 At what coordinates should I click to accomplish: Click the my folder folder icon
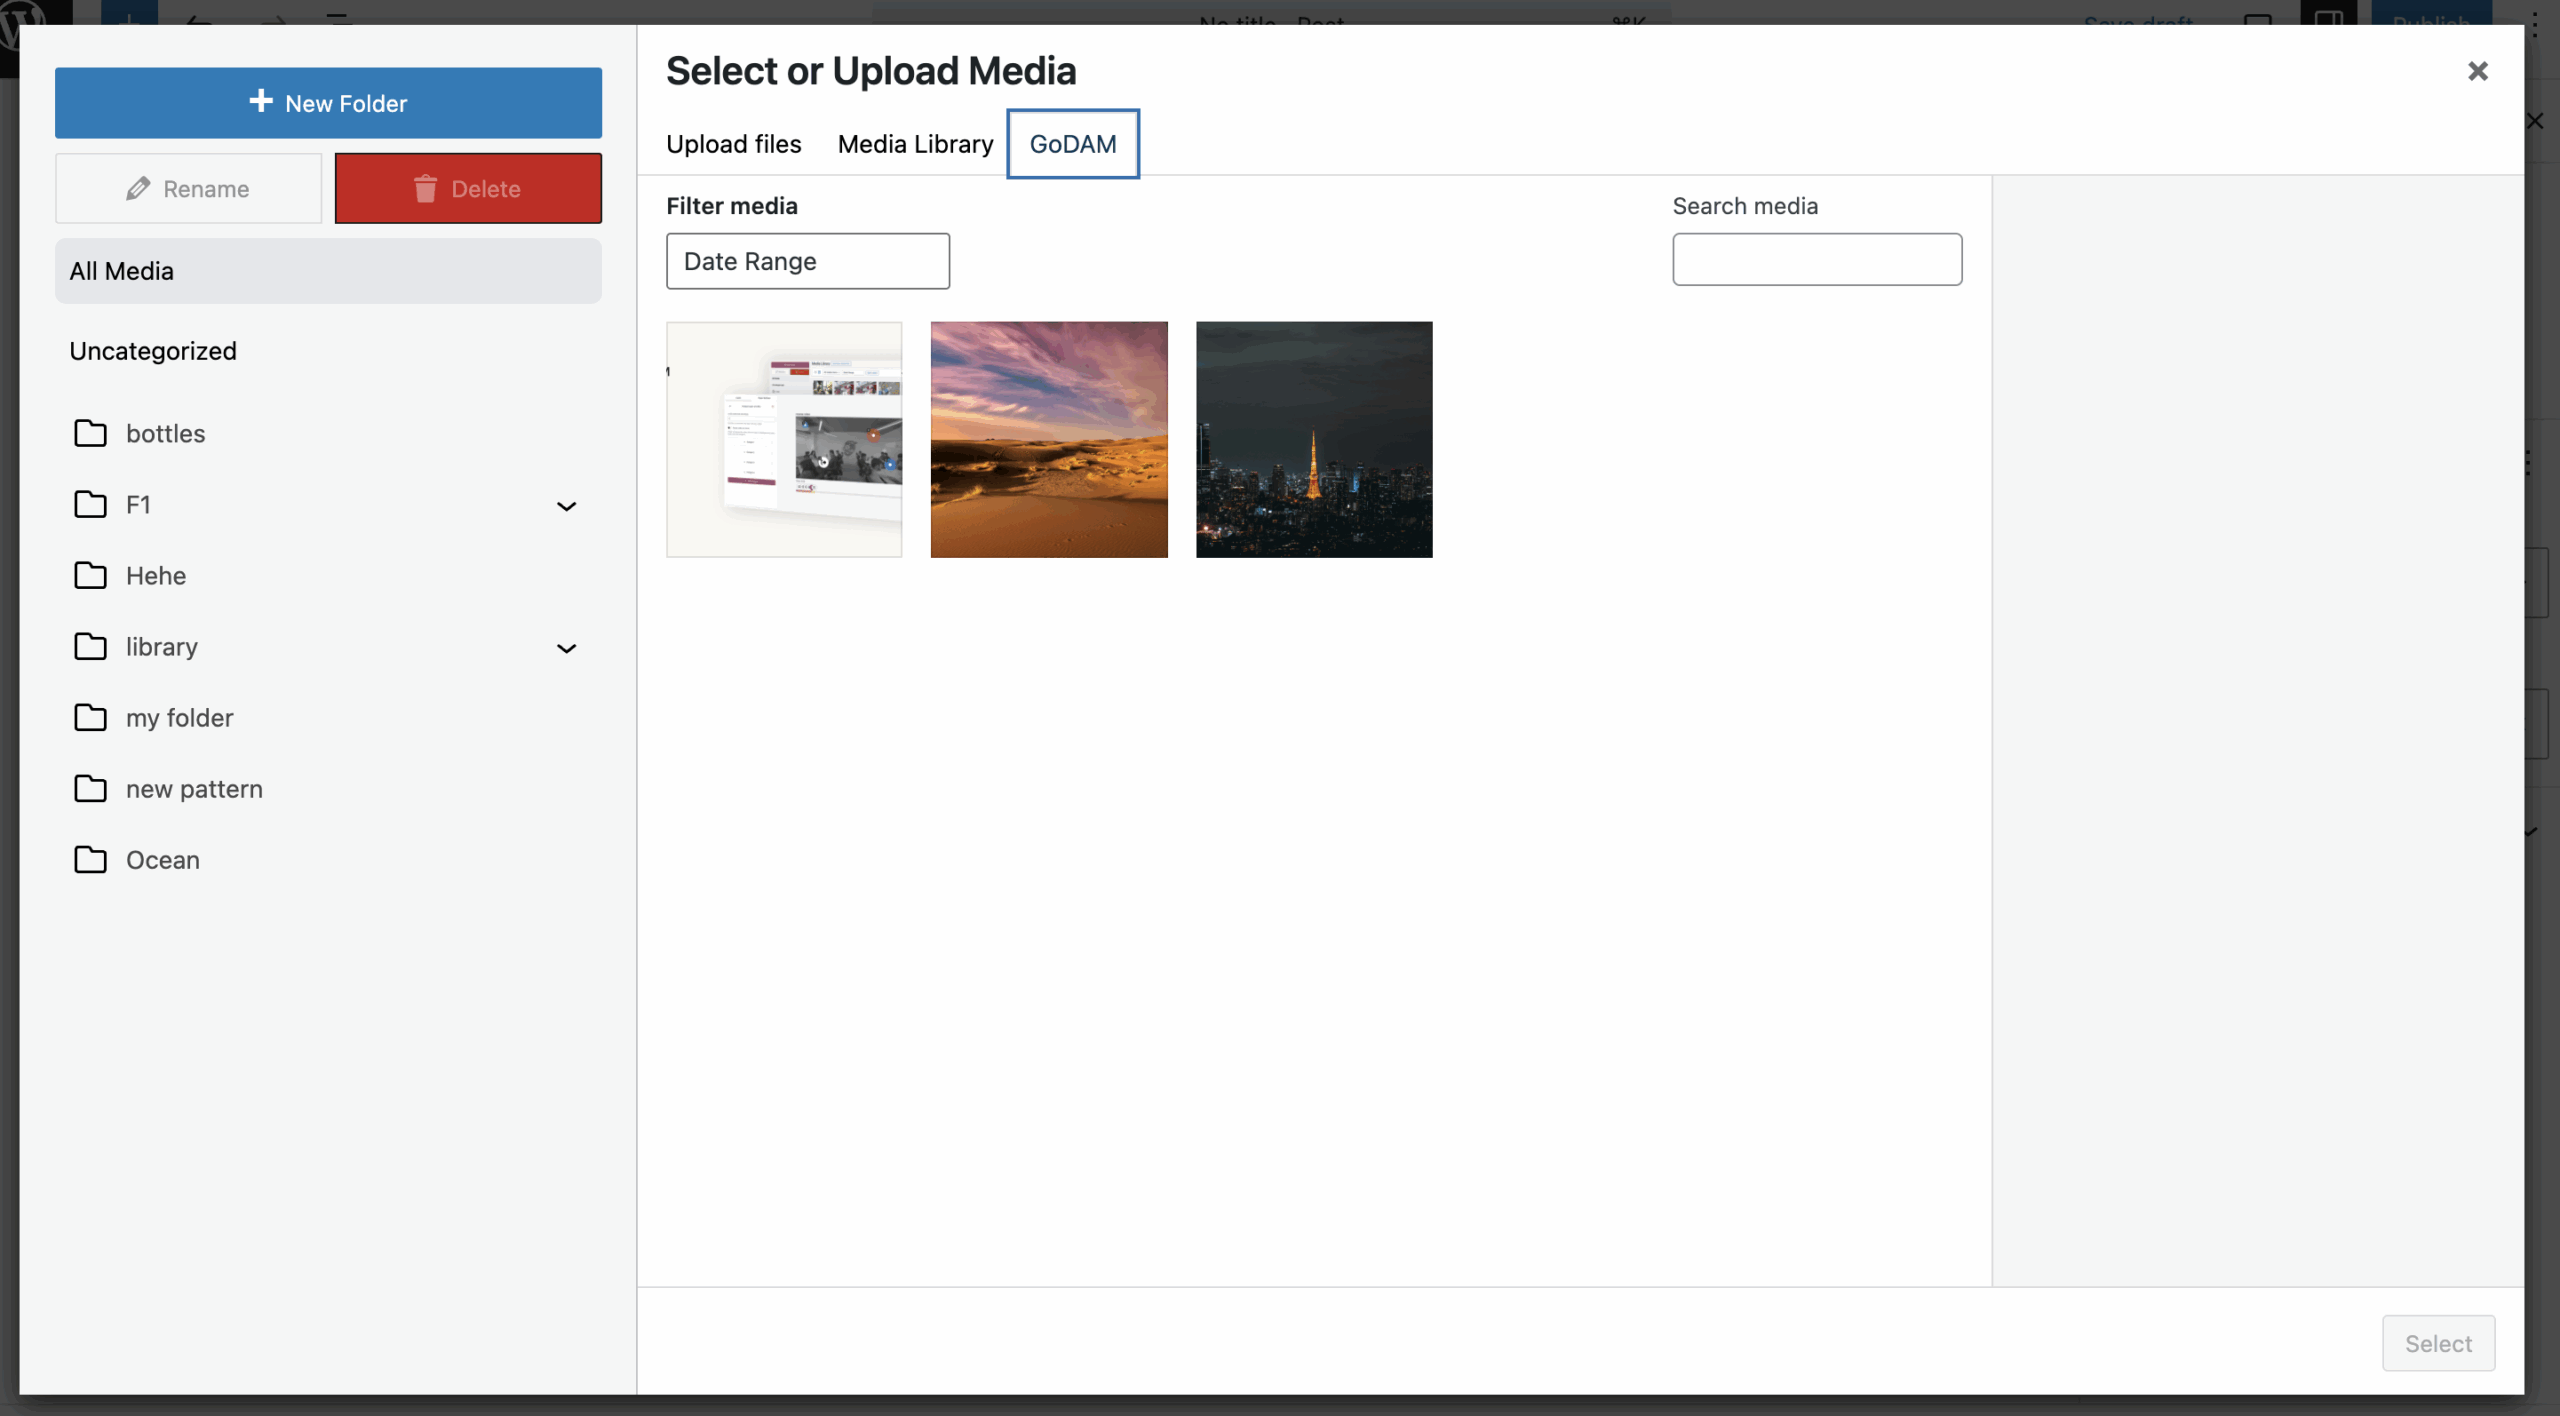point(91,717)
